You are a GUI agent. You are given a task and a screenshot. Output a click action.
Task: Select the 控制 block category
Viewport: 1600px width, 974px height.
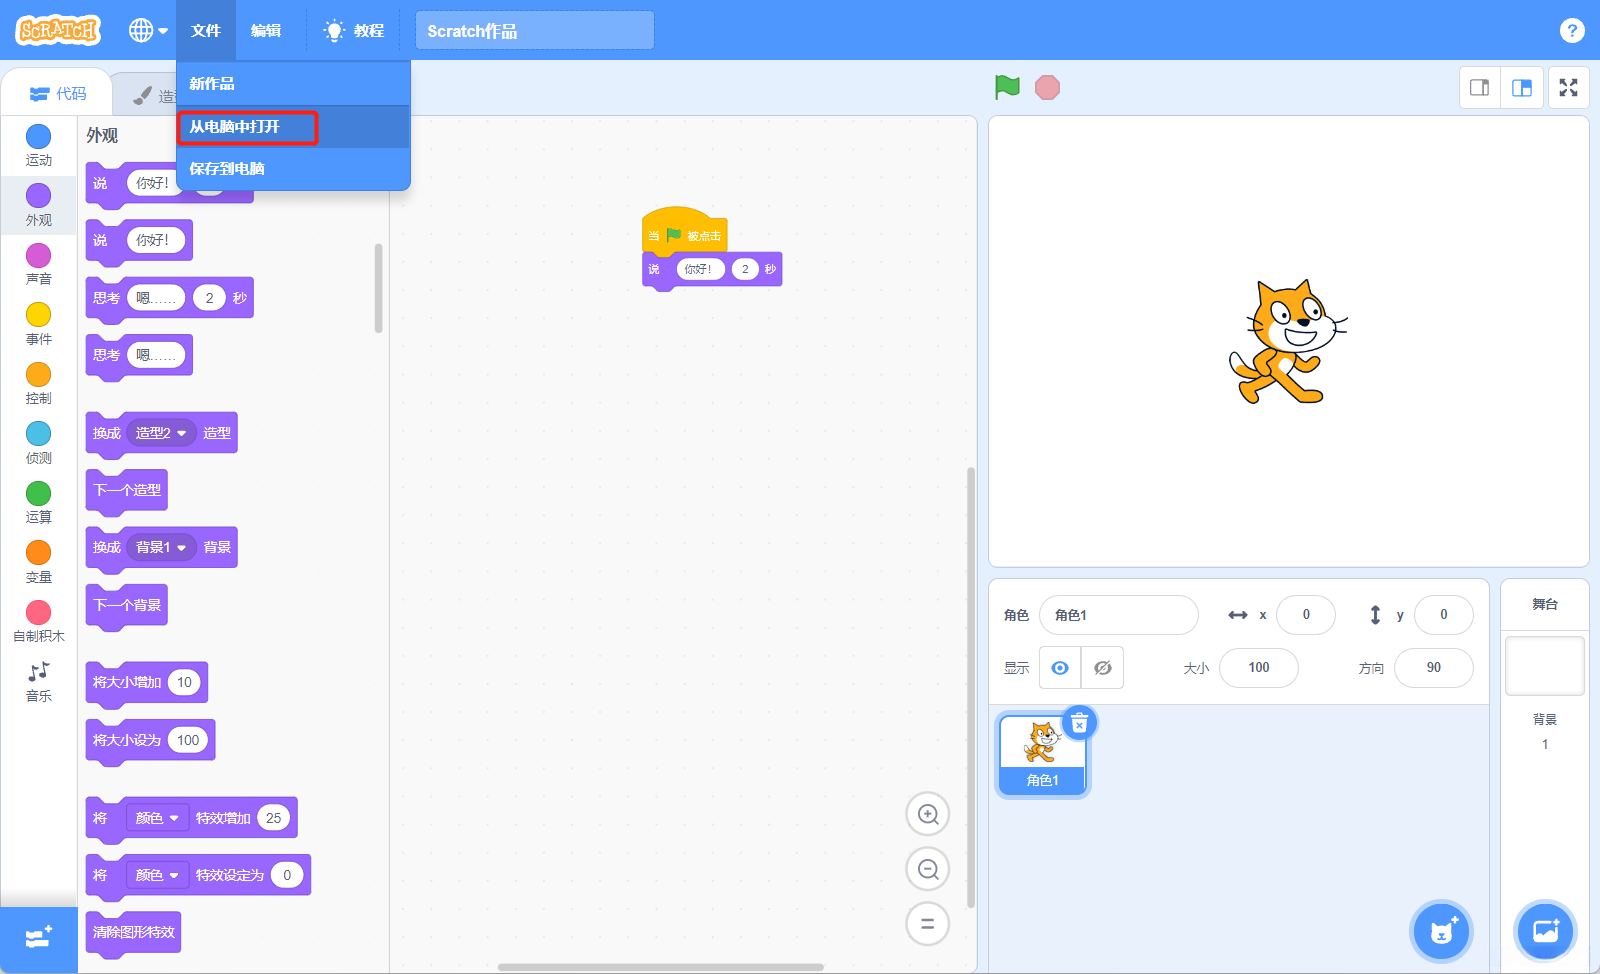(39, 384)
